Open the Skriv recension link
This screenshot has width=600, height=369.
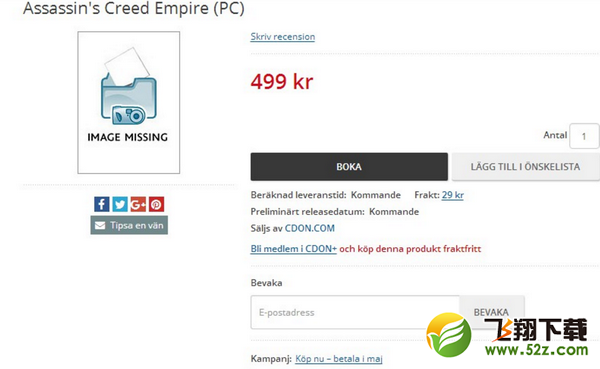283,37
